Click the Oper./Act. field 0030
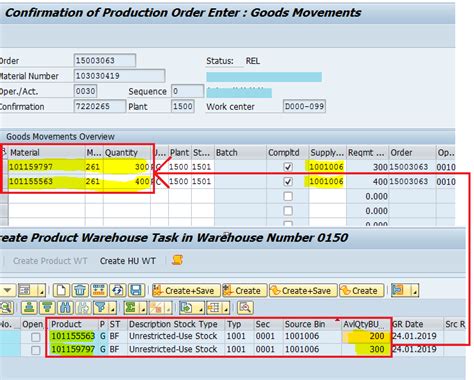474x380 pixels. [85, 91]
